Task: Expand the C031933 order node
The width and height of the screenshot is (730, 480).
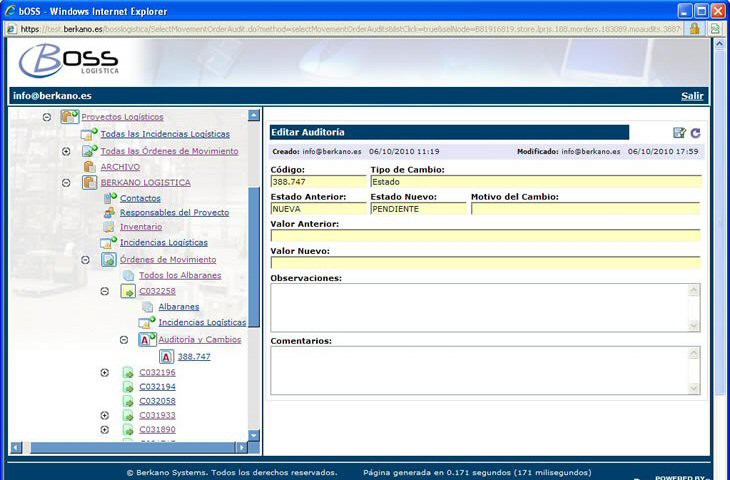Action: pyautogui.click(x=105, y=415)
